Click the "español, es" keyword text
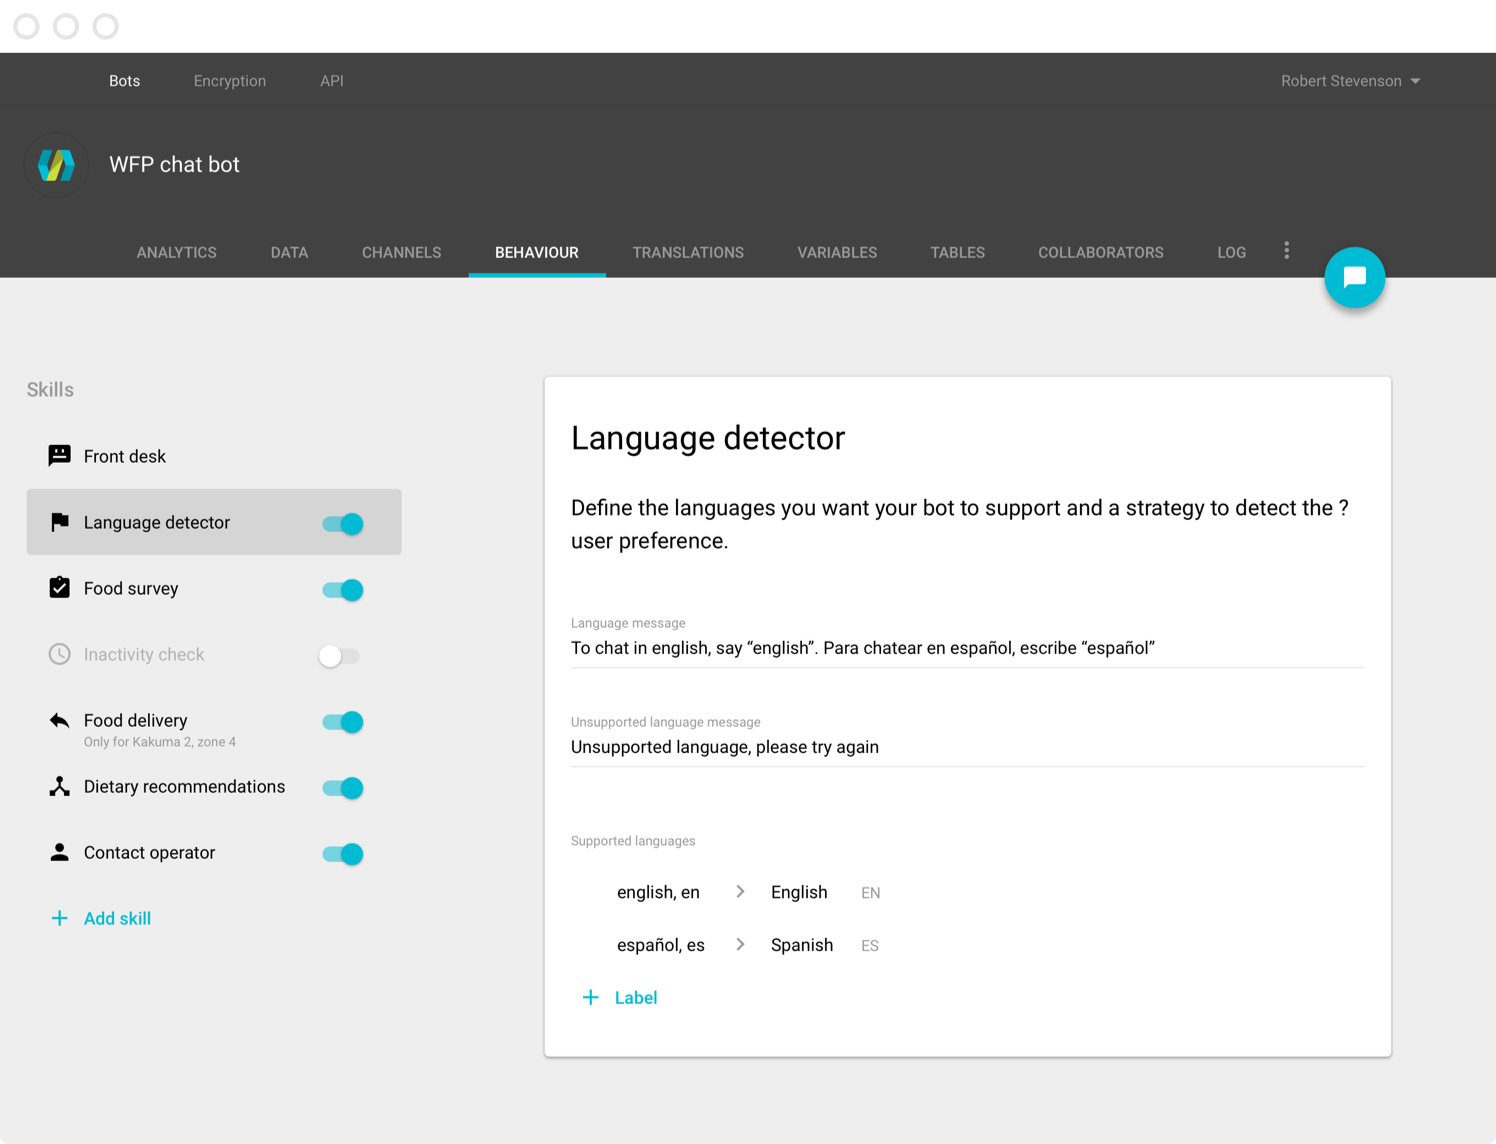Image resolution: width=1496 pixels, height=1144 pixels. point(660,945)
